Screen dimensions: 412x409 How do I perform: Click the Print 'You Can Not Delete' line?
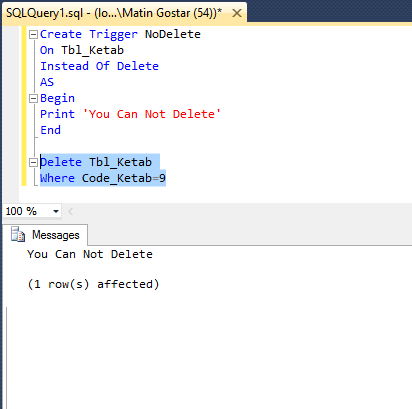[x=130, y=114]
